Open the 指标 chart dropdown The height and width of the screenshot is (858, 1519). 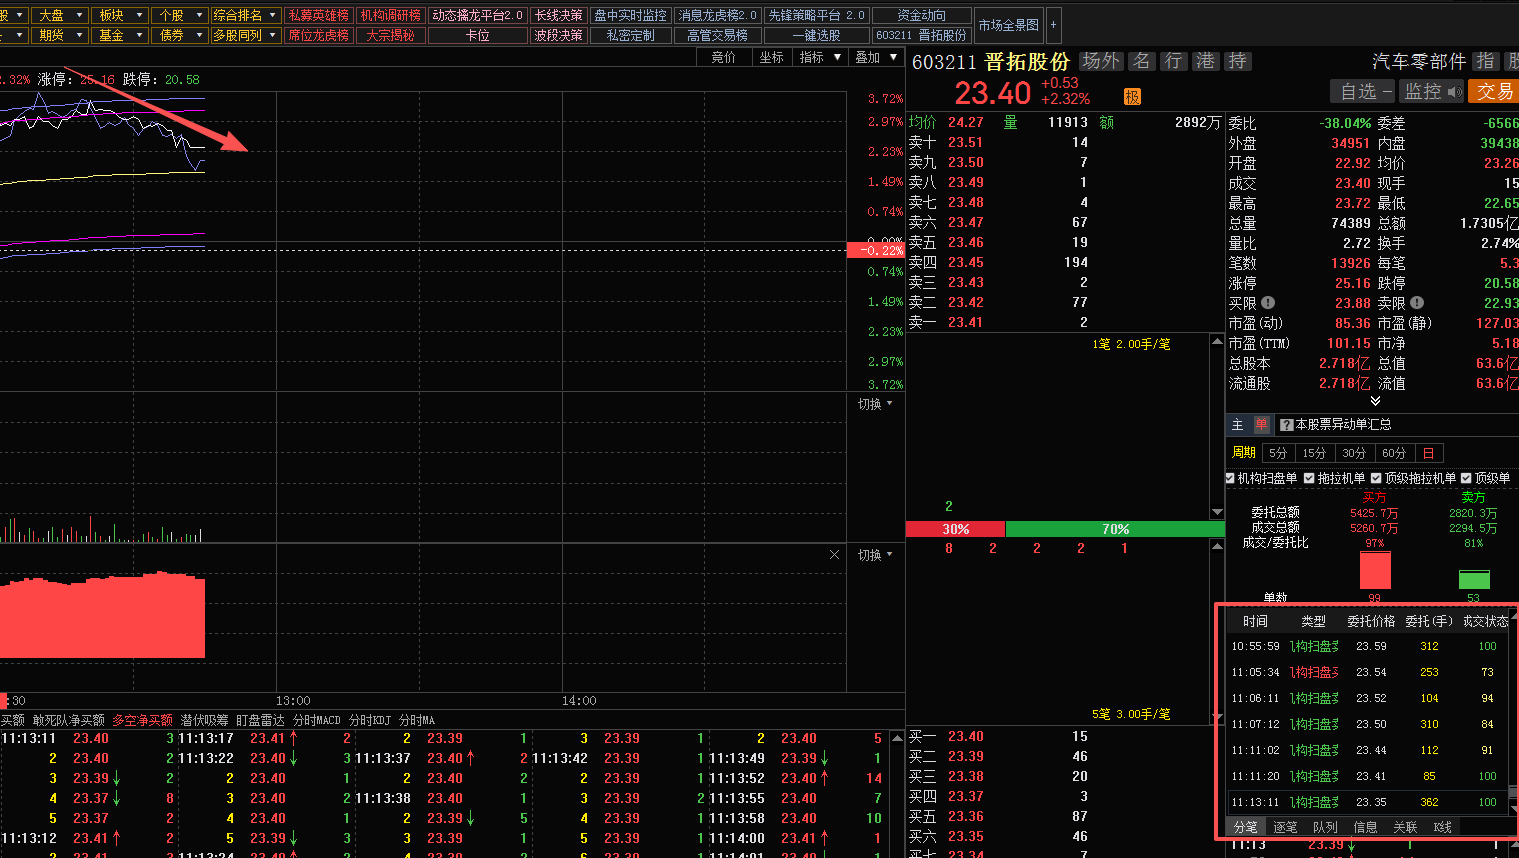point(819,57)
